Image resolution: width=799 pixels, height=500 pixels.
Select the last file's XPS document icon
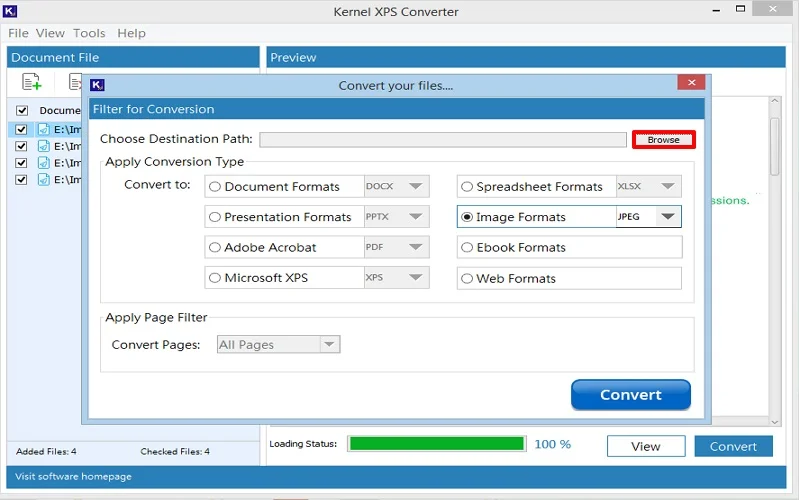43,180
